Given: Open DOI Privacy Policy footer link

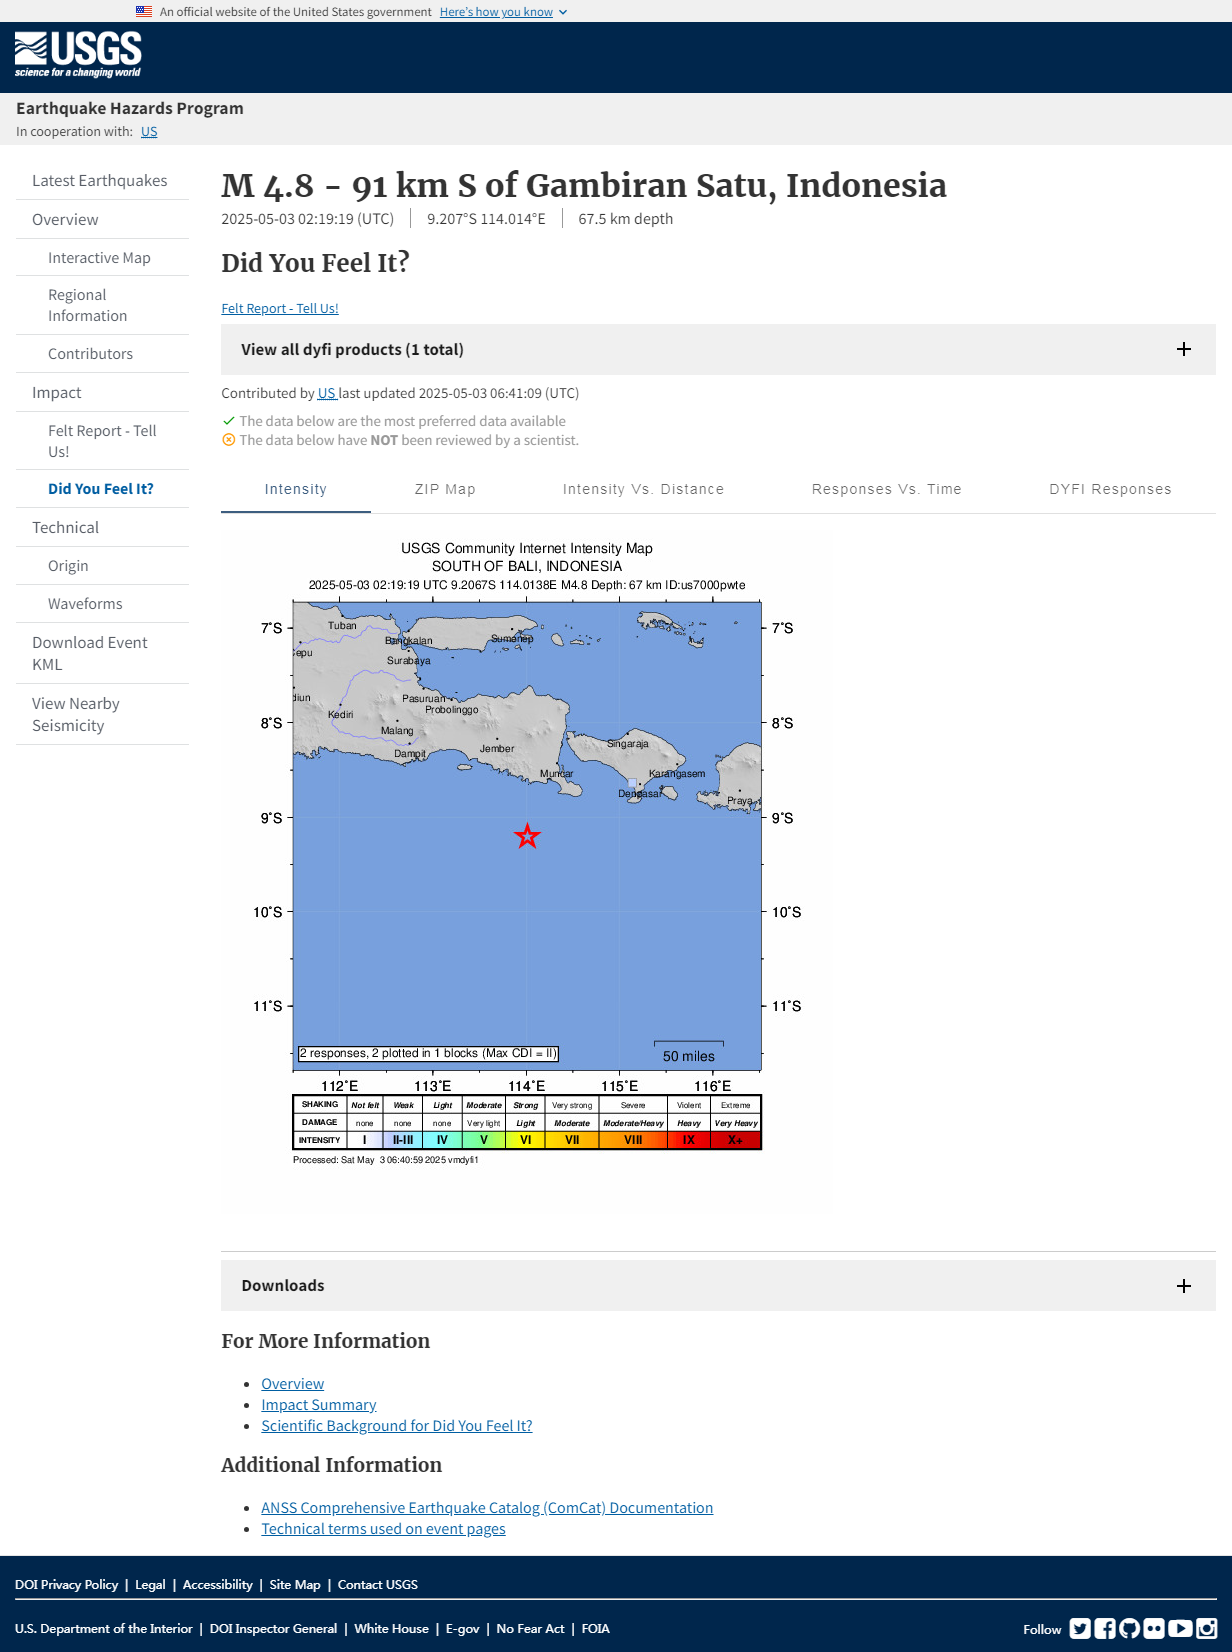Looking at the screenshot, I should coord(67,1584).
